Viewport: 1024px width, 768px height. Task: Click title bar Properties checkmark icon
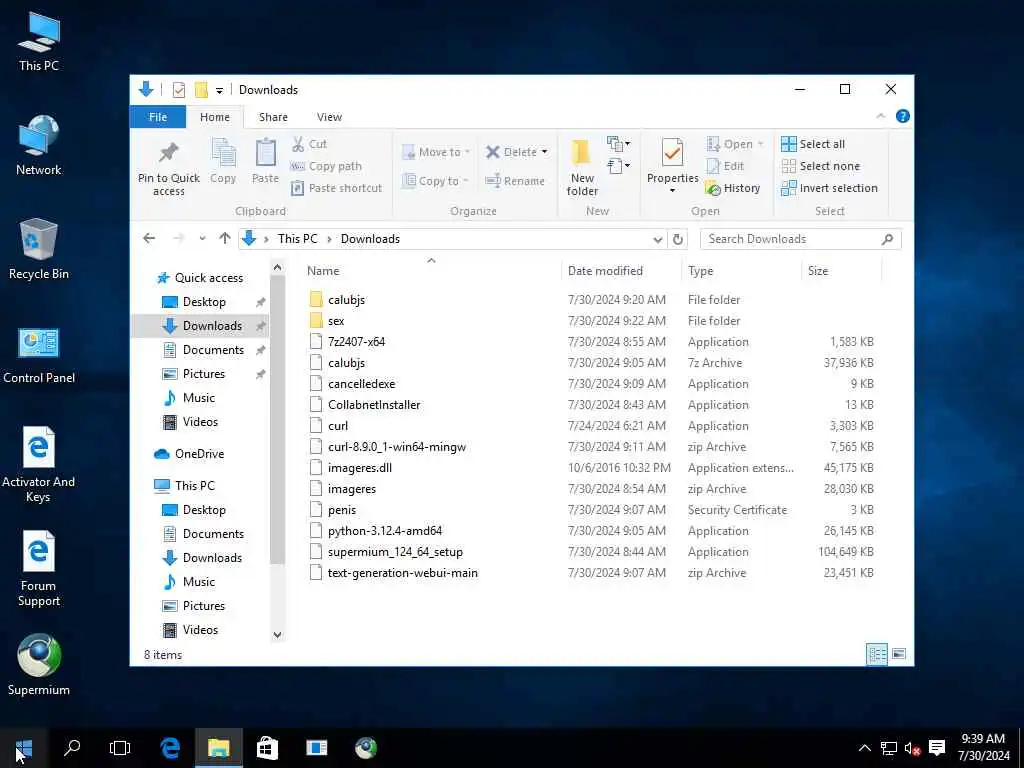(178, 89)
